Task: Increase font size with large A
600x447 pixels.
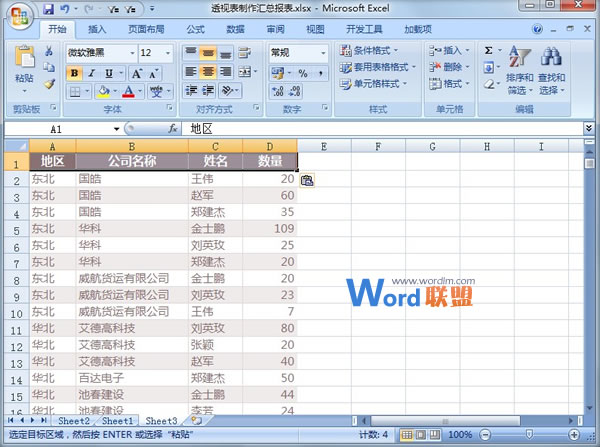Action: point(137,73)
